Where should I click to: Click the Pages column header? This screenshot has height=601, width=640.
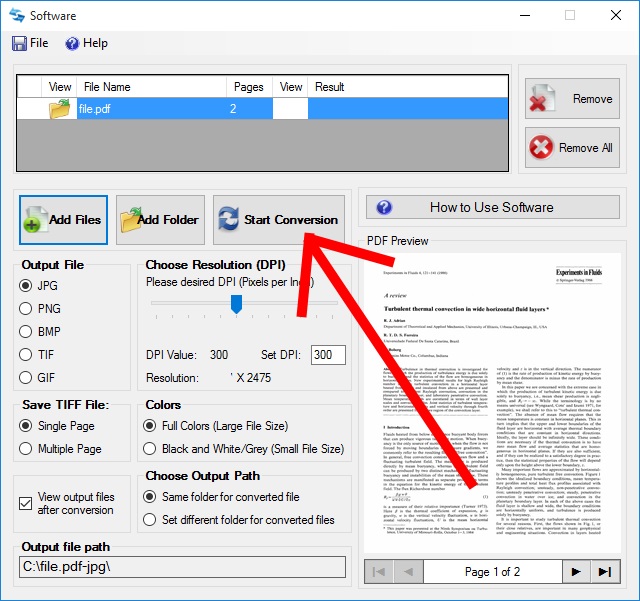tap(249, 87)
